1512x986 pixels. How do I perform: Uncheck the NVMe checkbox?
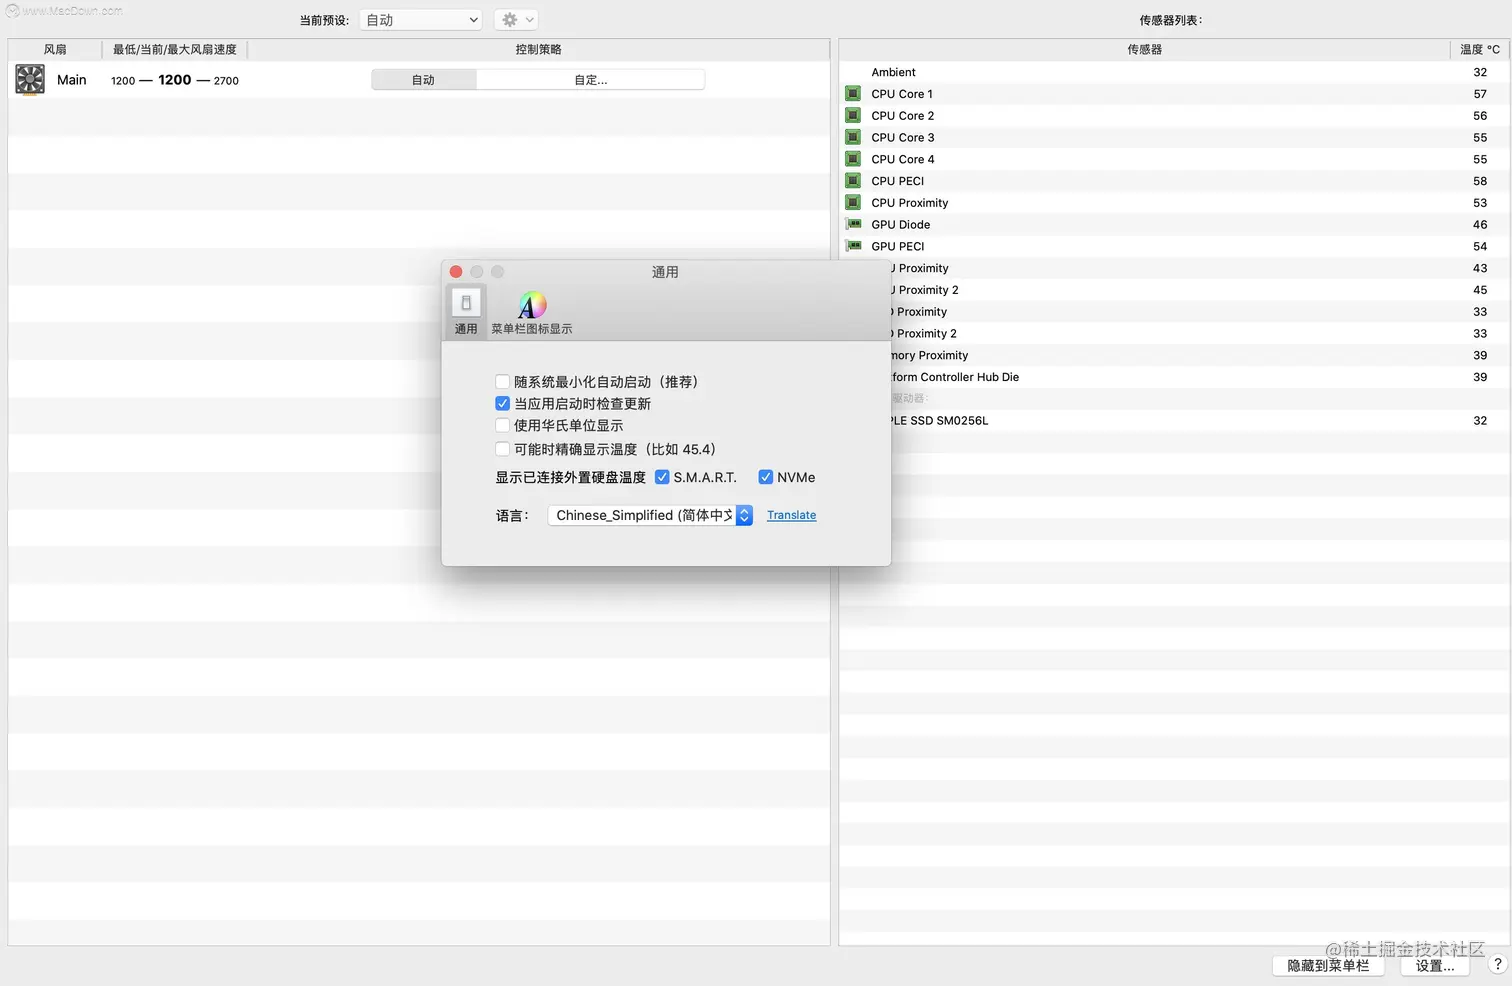[x=766, y=477]
